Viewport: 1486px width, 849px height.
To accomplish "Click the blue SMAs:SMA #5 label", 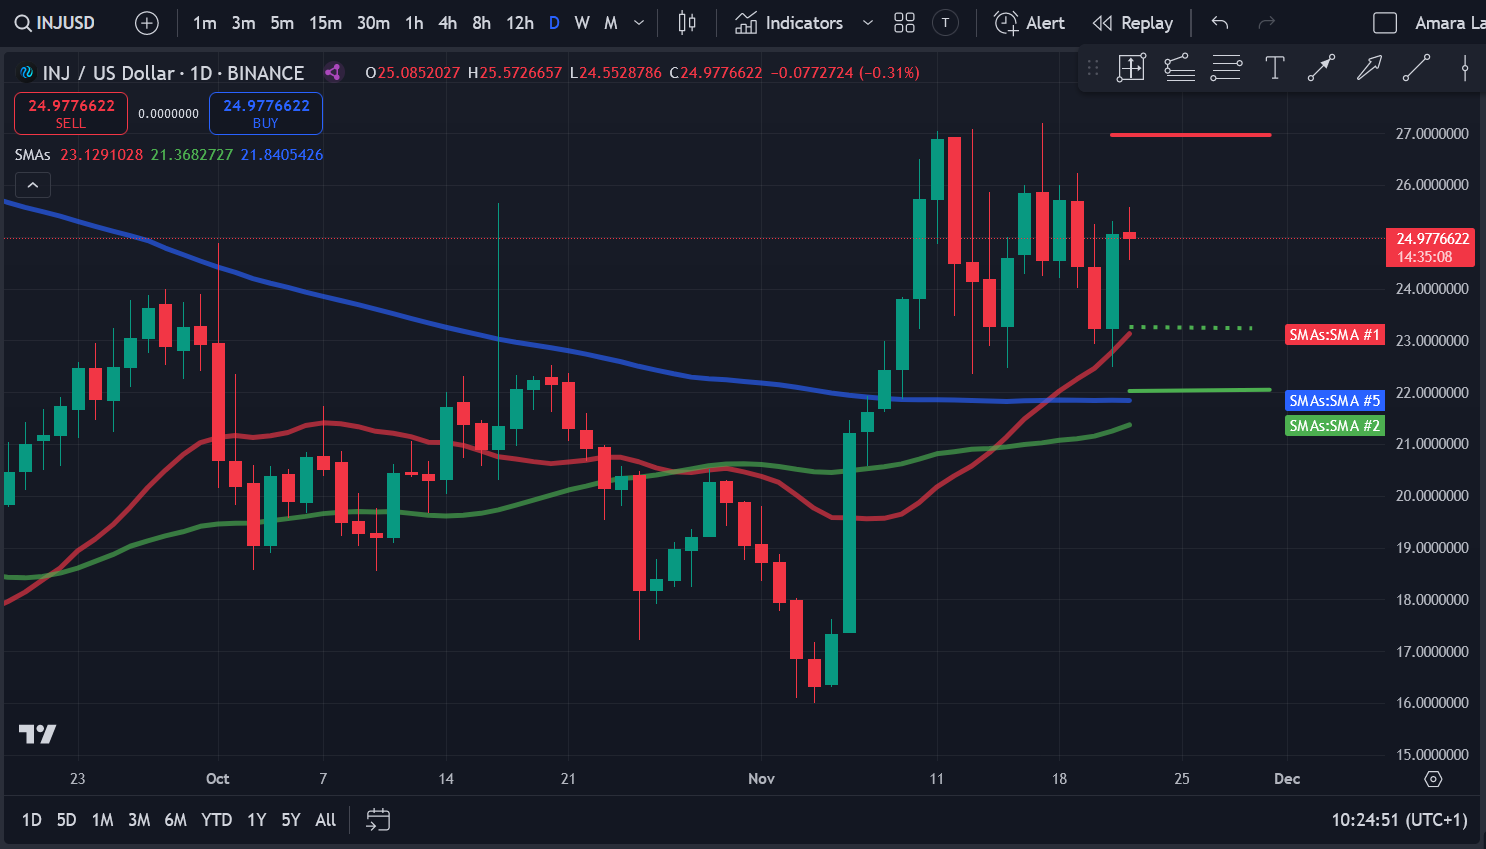I will pos(1335,401).
